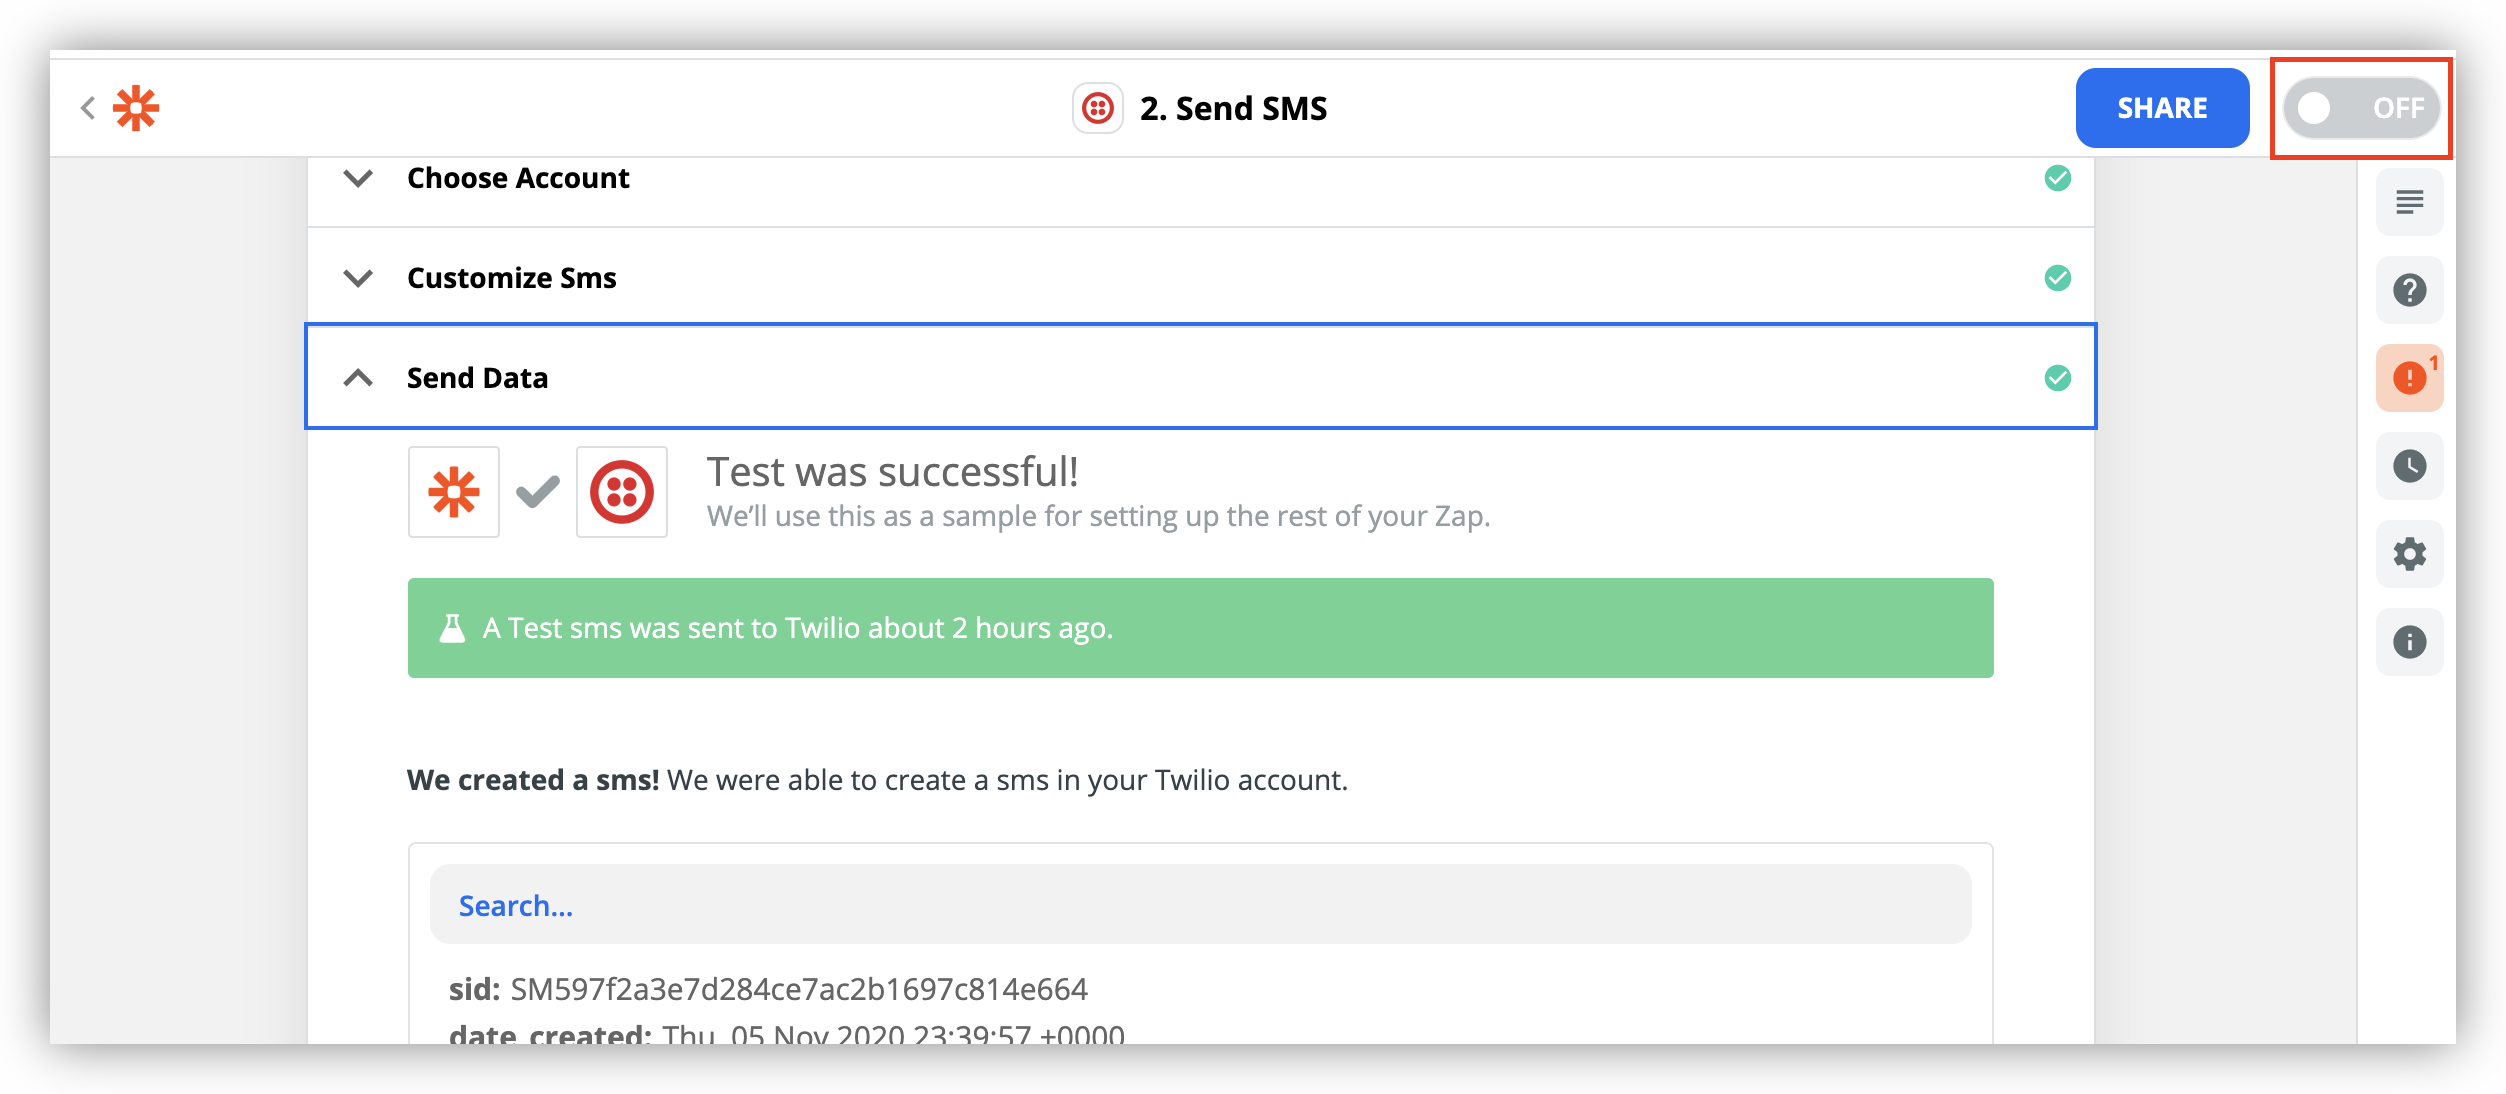Screen dimensions: 2506x1094
Task: Turn the Zap ON with the toggle
Action: point(2360,108)
